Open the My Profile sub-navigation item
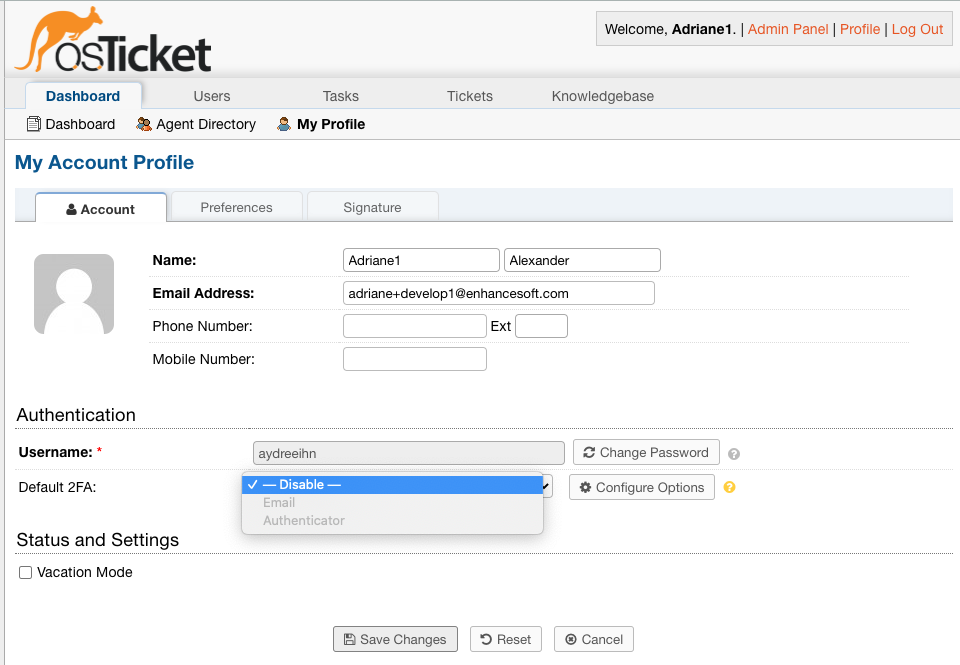The image size is (960, 665). tap(321, 124)
